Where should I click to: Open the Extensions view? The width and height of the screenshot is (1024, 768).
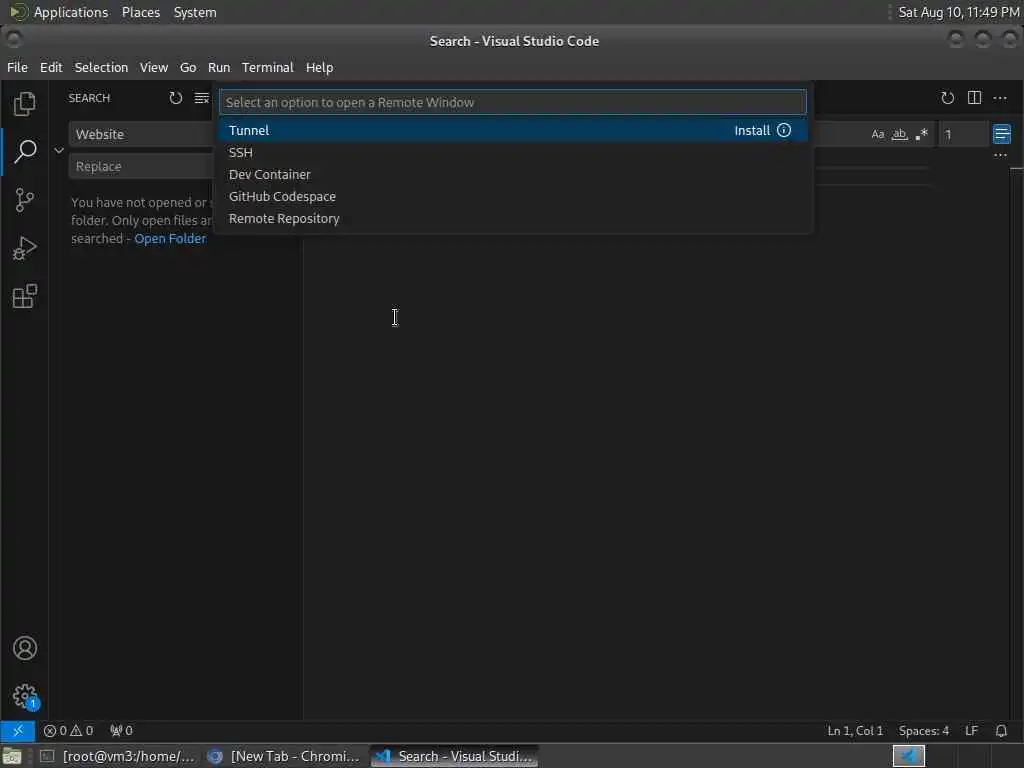pyautogui.click(x=25, y=296)
